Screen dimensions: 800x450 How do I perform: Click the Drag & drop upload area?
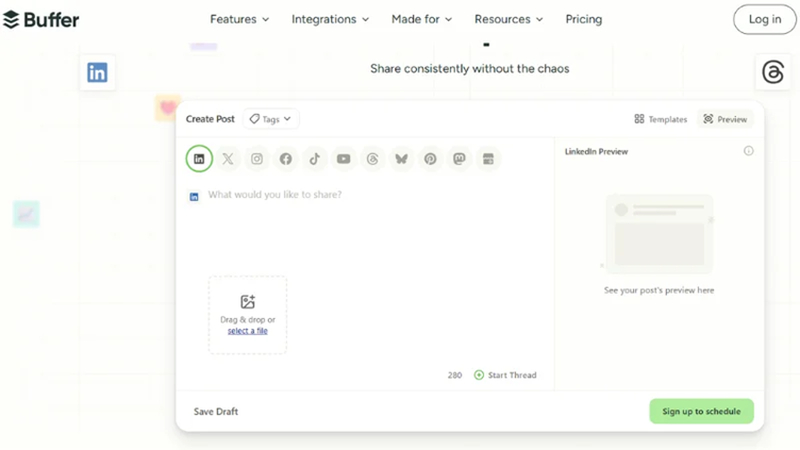247,315
